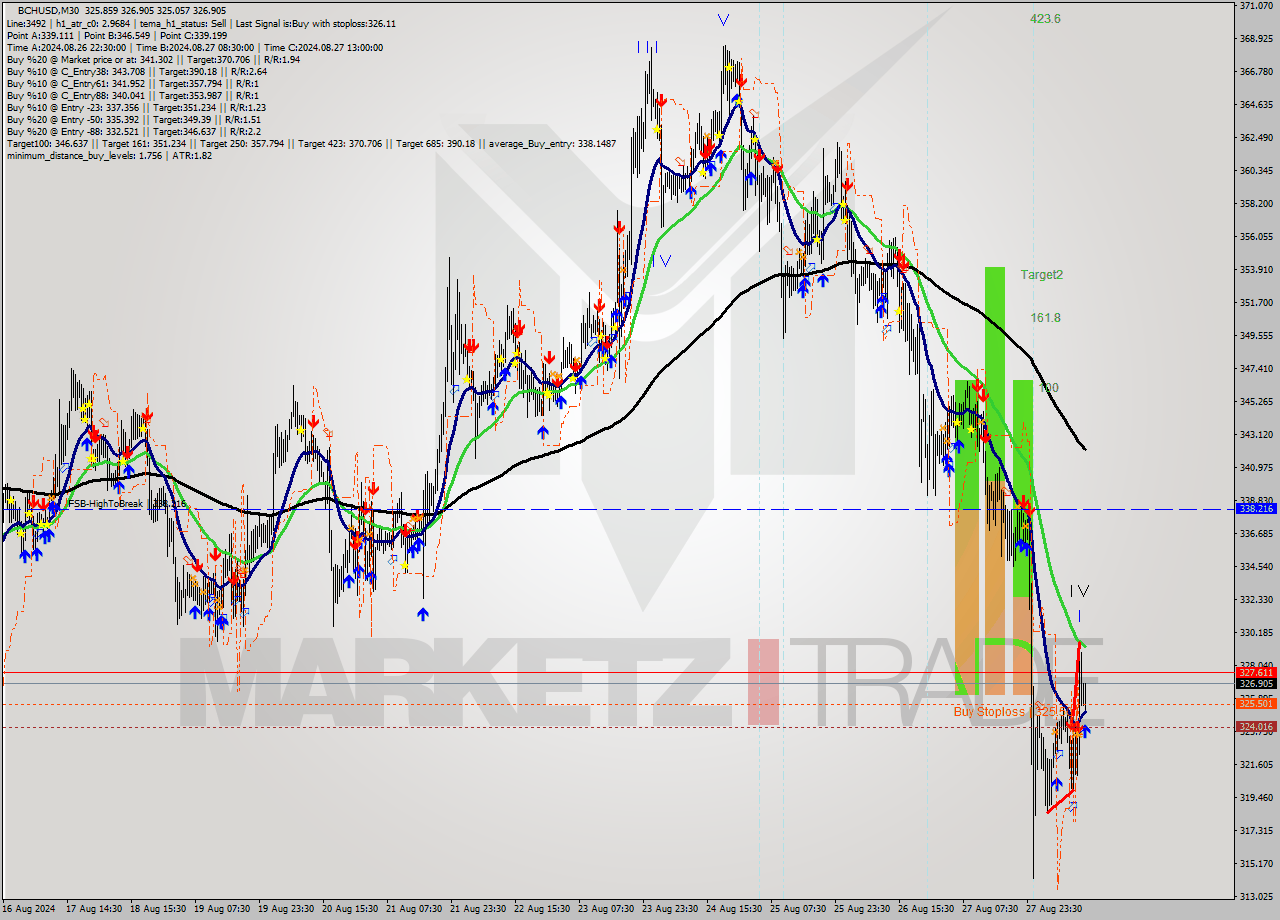The image size is (1280, 920).
Task: Click the '16 Aug 2024' time axis label
Action: 28,909
